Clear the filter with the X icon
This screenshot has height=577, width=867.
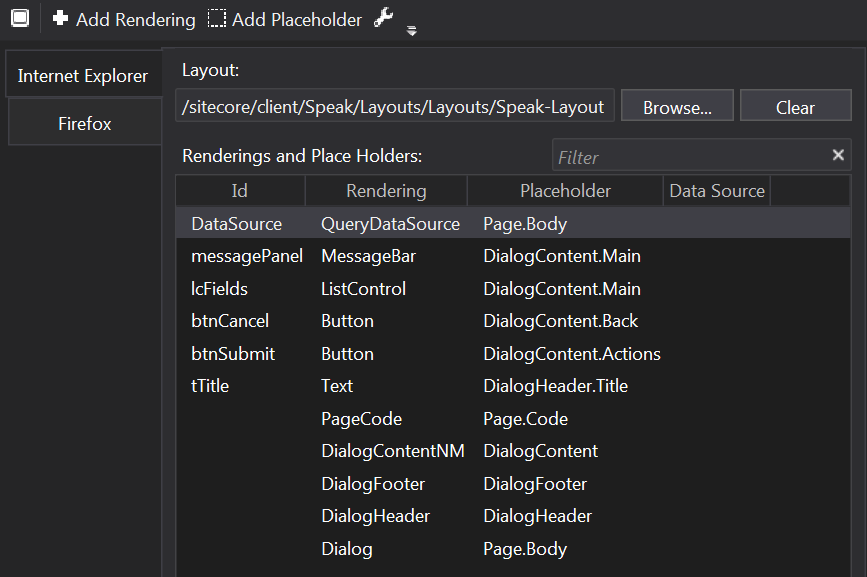click(838, 155)
